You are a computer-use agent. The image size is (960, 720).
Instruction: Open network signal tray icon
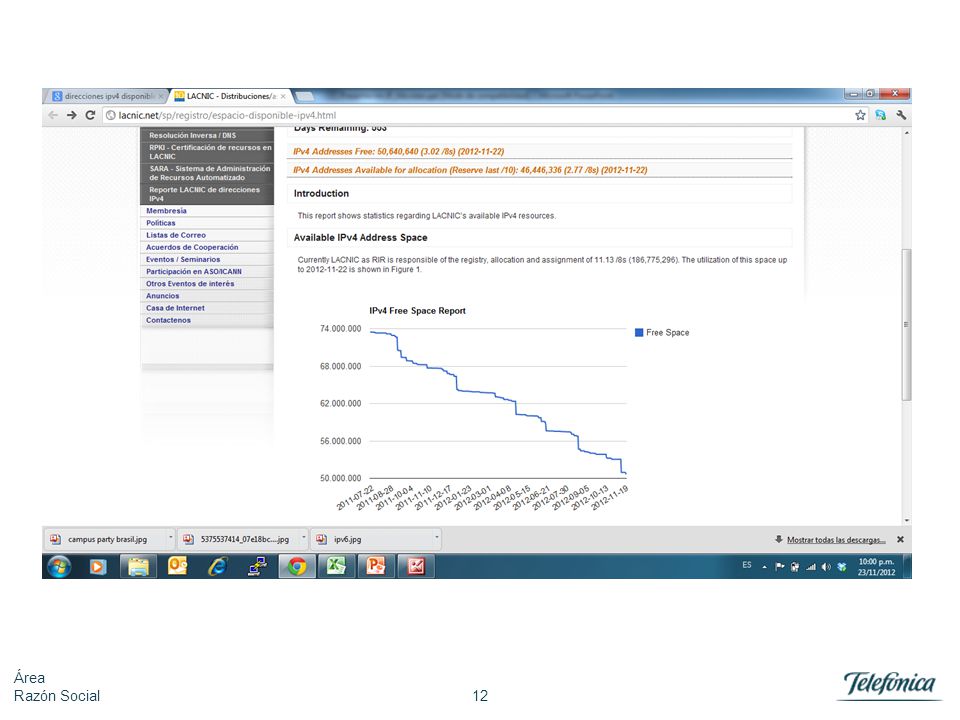tap(811, 567)
